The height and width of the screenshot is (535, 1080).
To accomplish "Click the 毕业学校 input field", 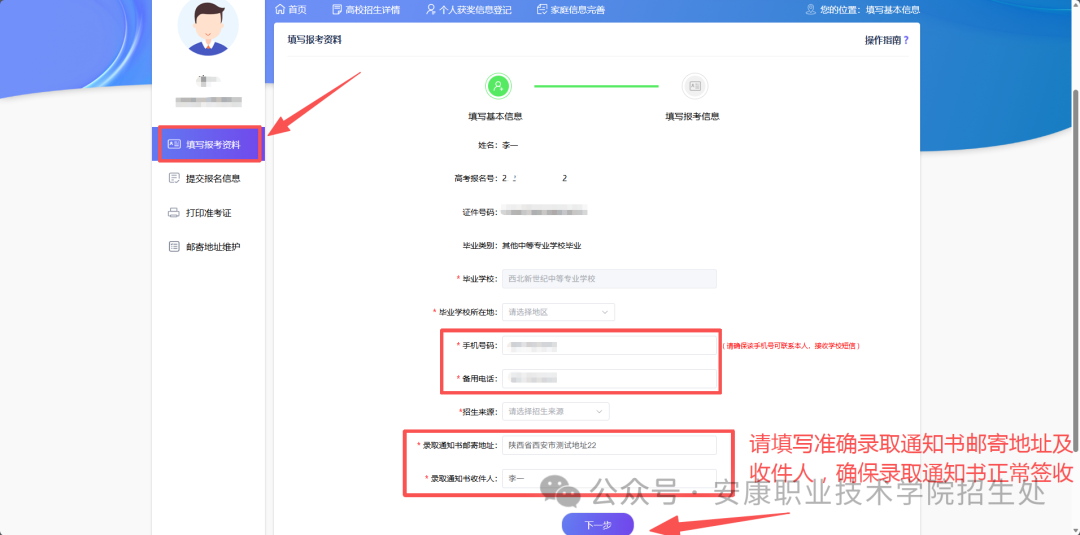I will (x=609, y=279).
